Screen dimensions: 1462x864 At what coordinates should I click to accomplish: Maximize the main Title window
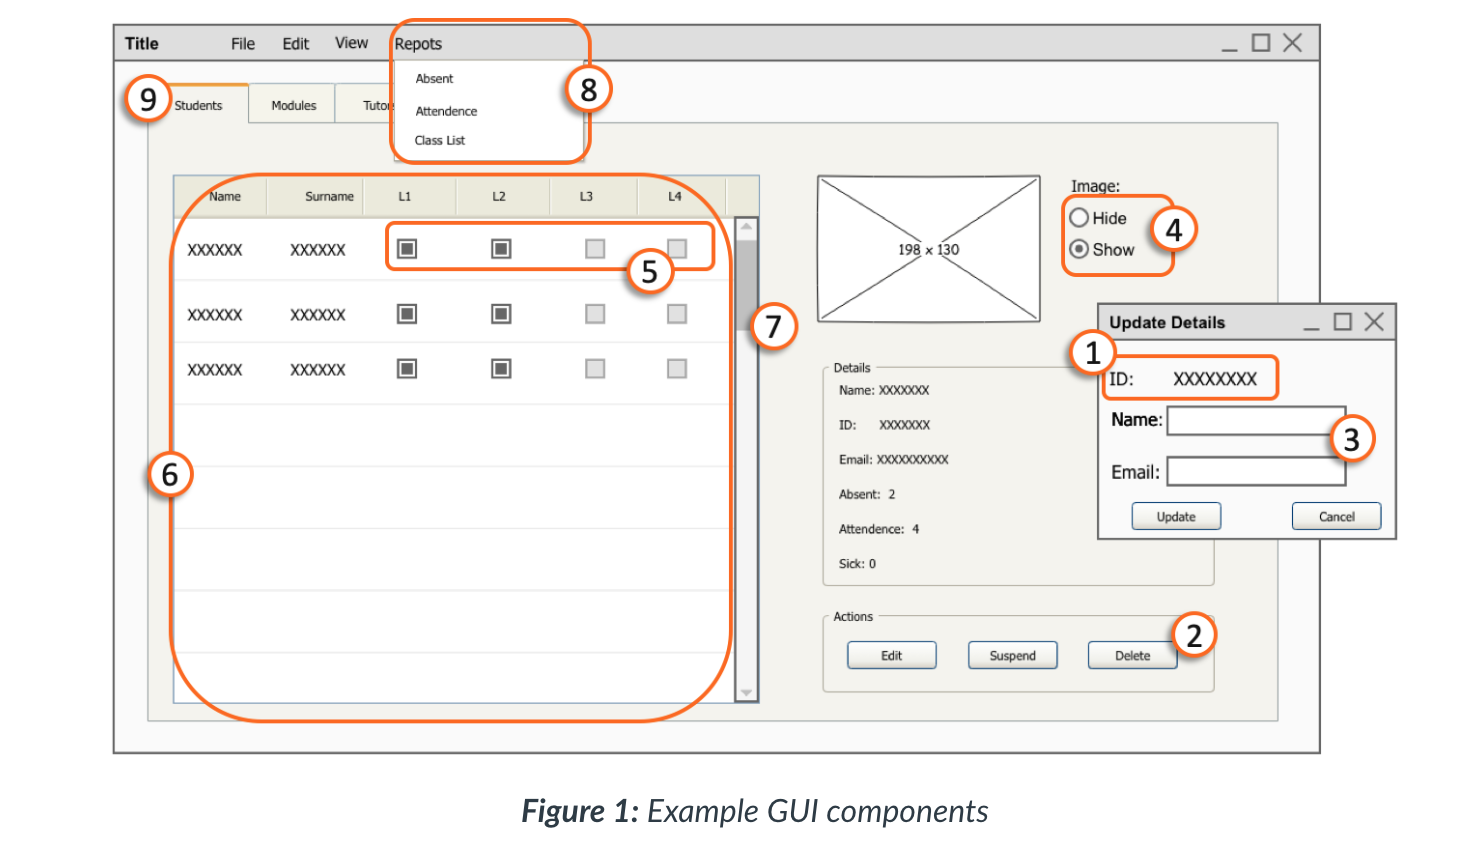1261,43
